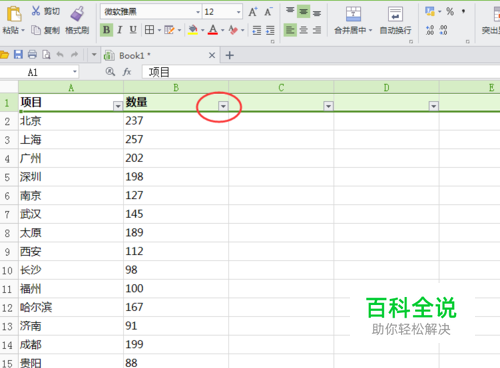
Task: Click the decrease font size icon
Action: [x=268, y=12]
